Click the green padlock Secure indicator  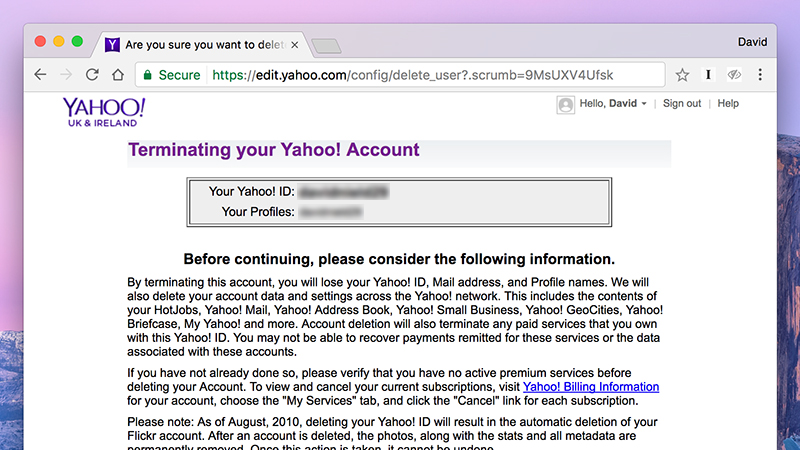click(x=171, y=75)
